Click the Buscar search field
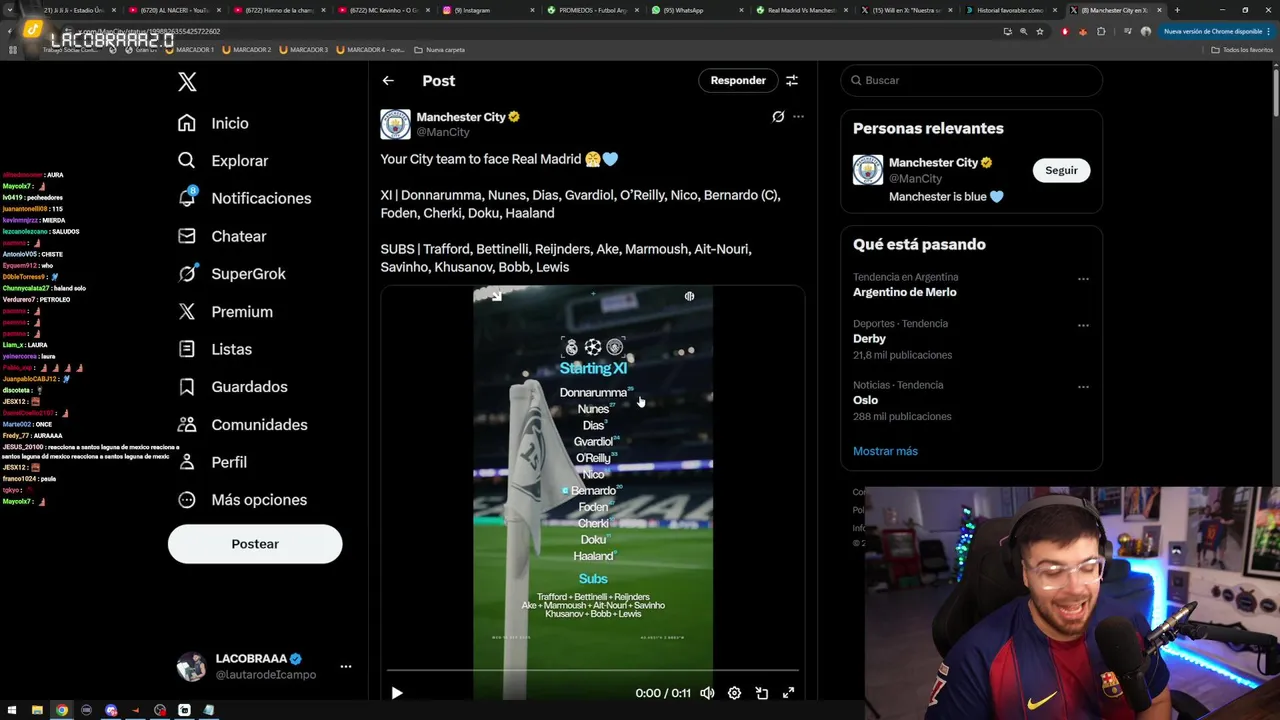This screenshot has height=720, width=1280. (x=971, y=80)
